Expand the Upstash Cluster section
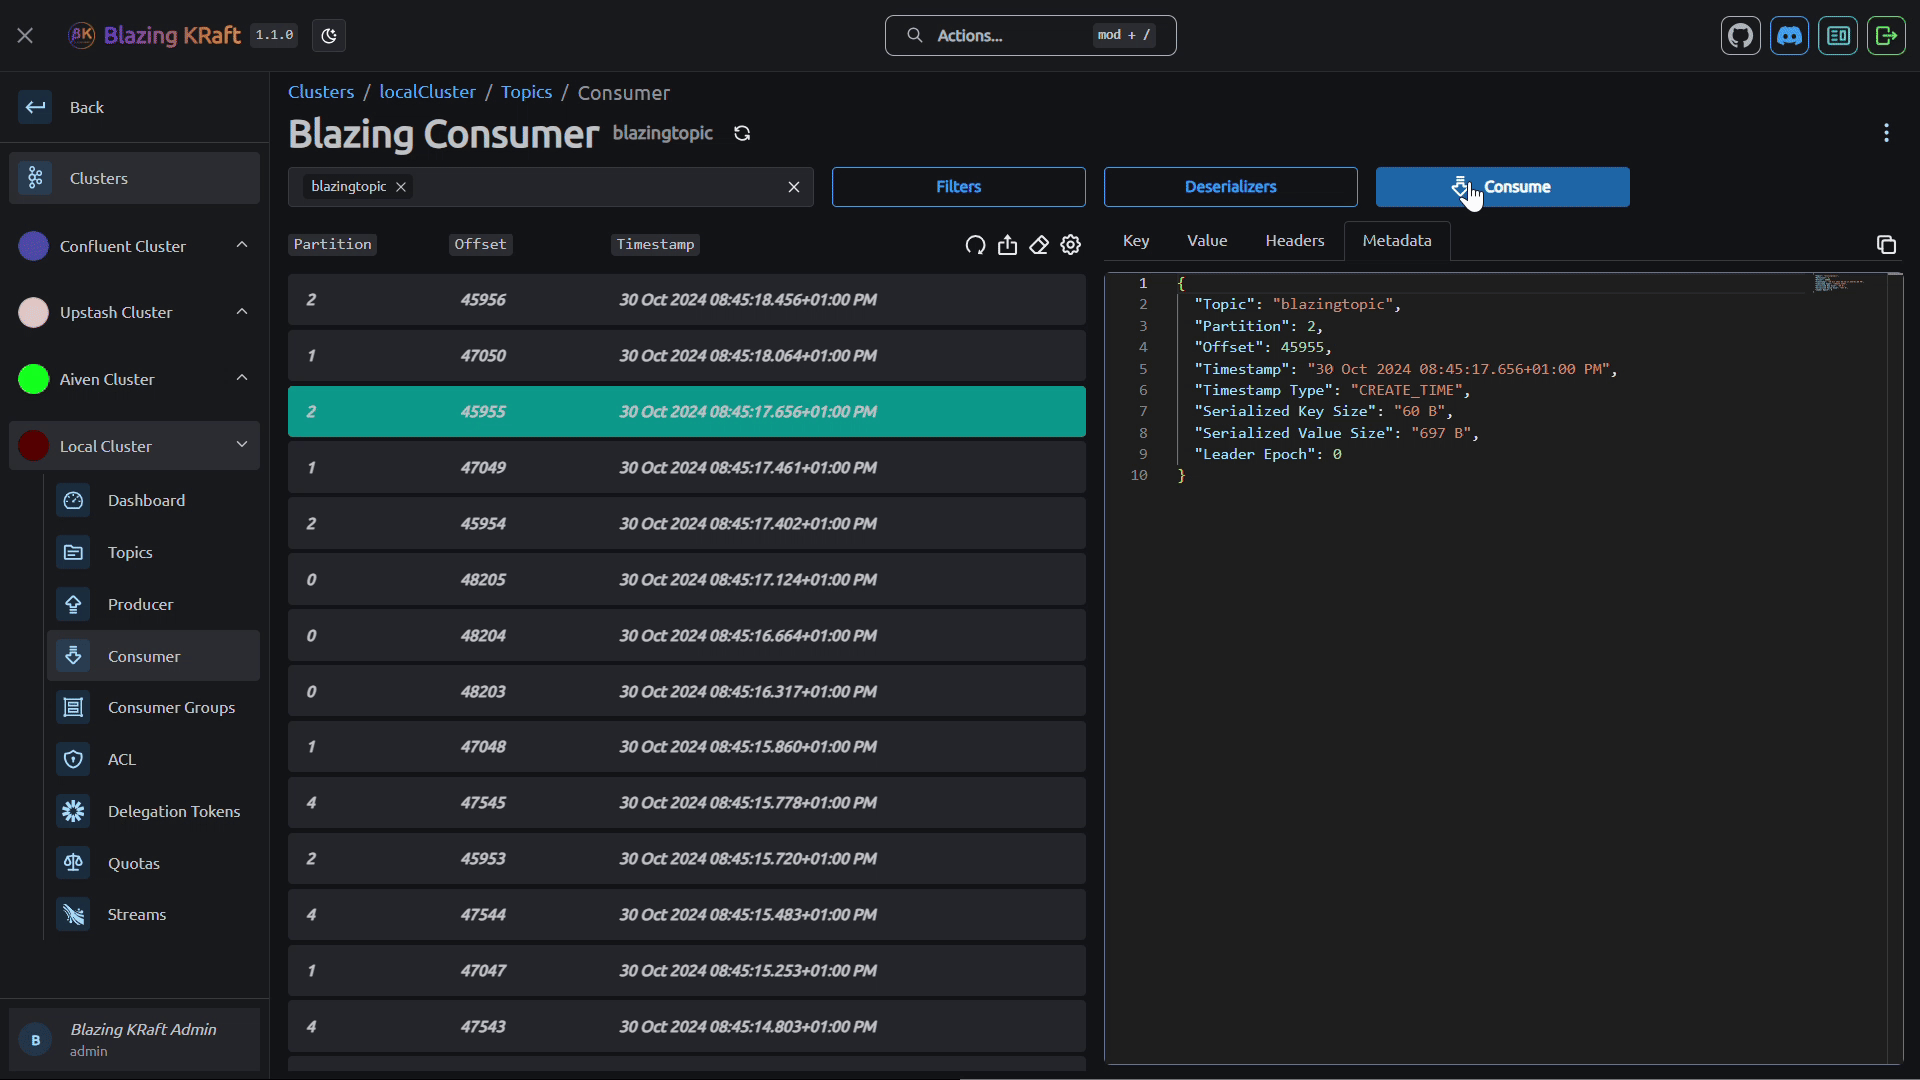This screenshot has height=1080, width=1920. 242,312
